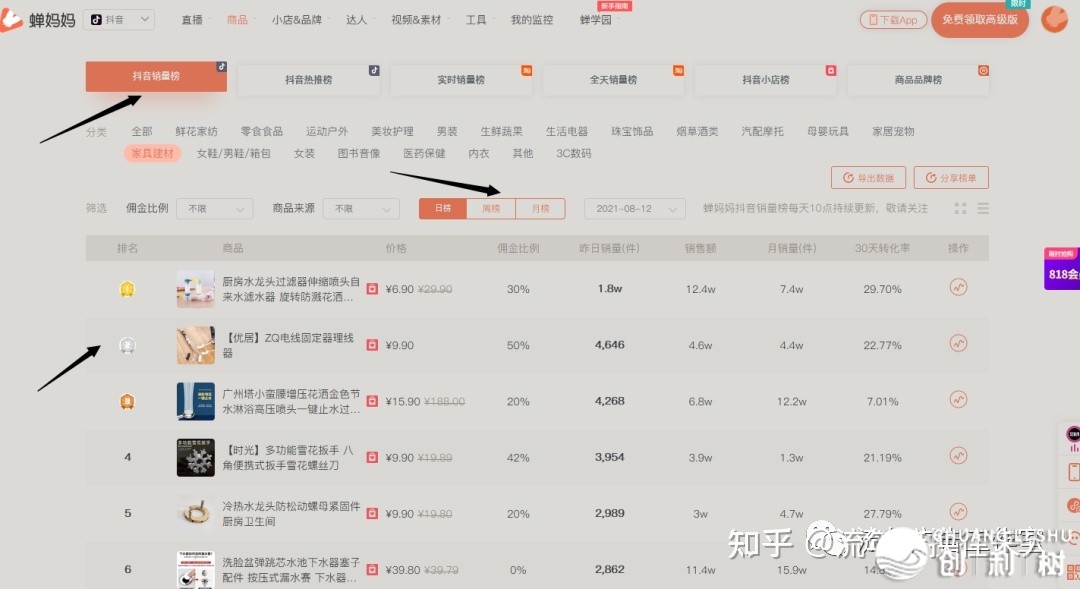Select the 家具建材 category filter
The width and height of the screenshot is (1080, 589).
152,153
